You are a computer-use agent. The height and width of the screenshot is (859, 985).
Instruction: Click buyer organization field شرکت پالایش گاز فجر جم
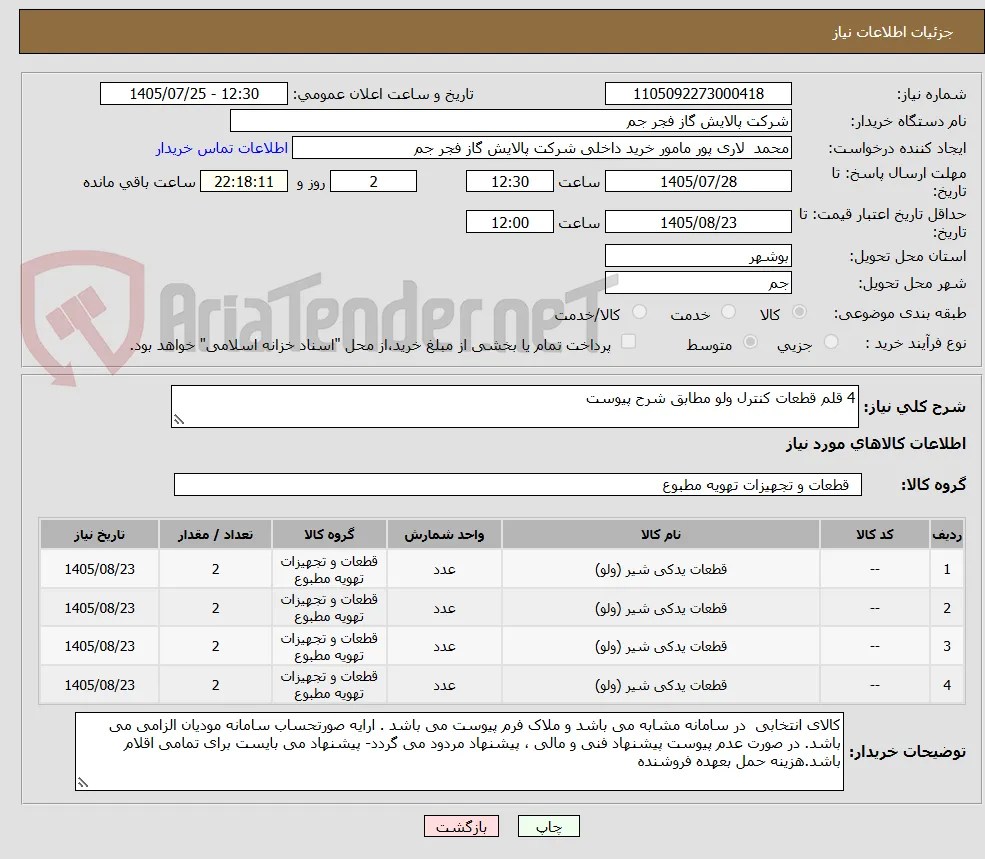511,121
